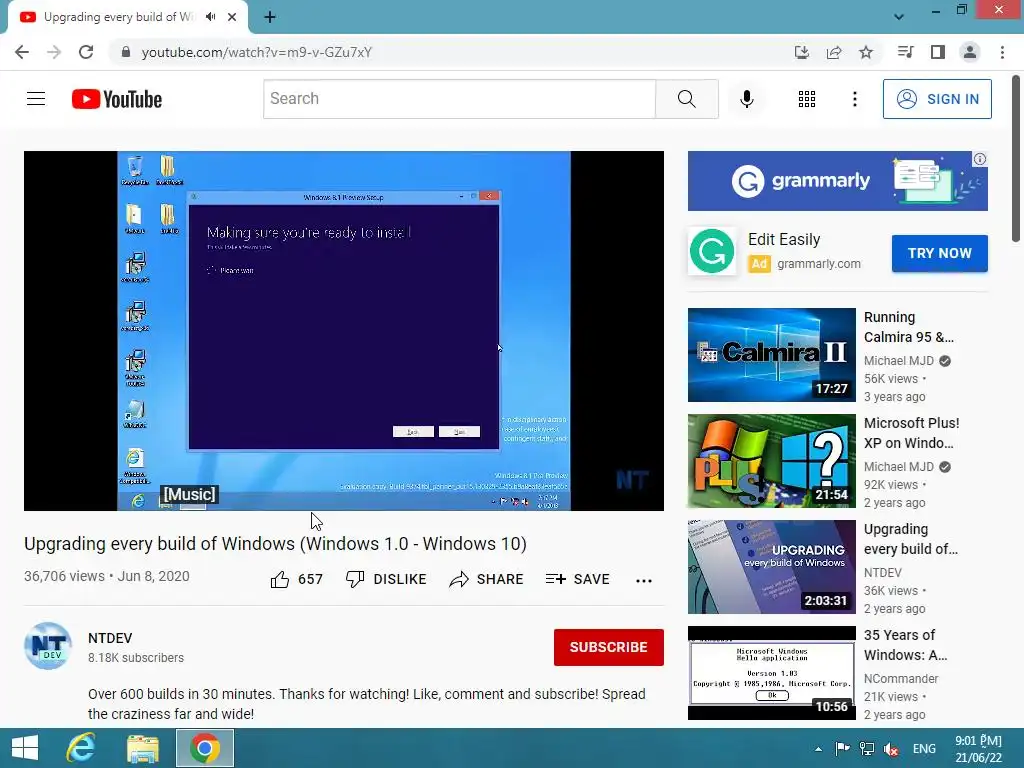Image resolution: width=1024 pixels, height=768 pixels.
Task: Open more actions ellipsis below video
Action: coord(644,581)
